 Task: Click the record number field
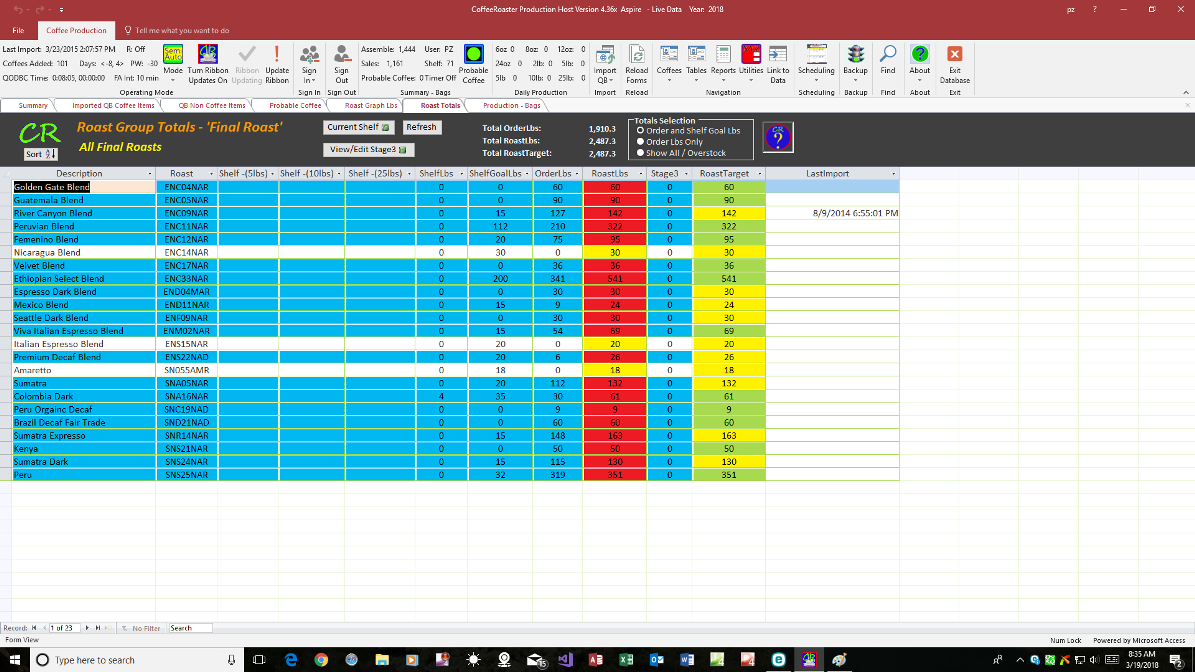[64, 629]
